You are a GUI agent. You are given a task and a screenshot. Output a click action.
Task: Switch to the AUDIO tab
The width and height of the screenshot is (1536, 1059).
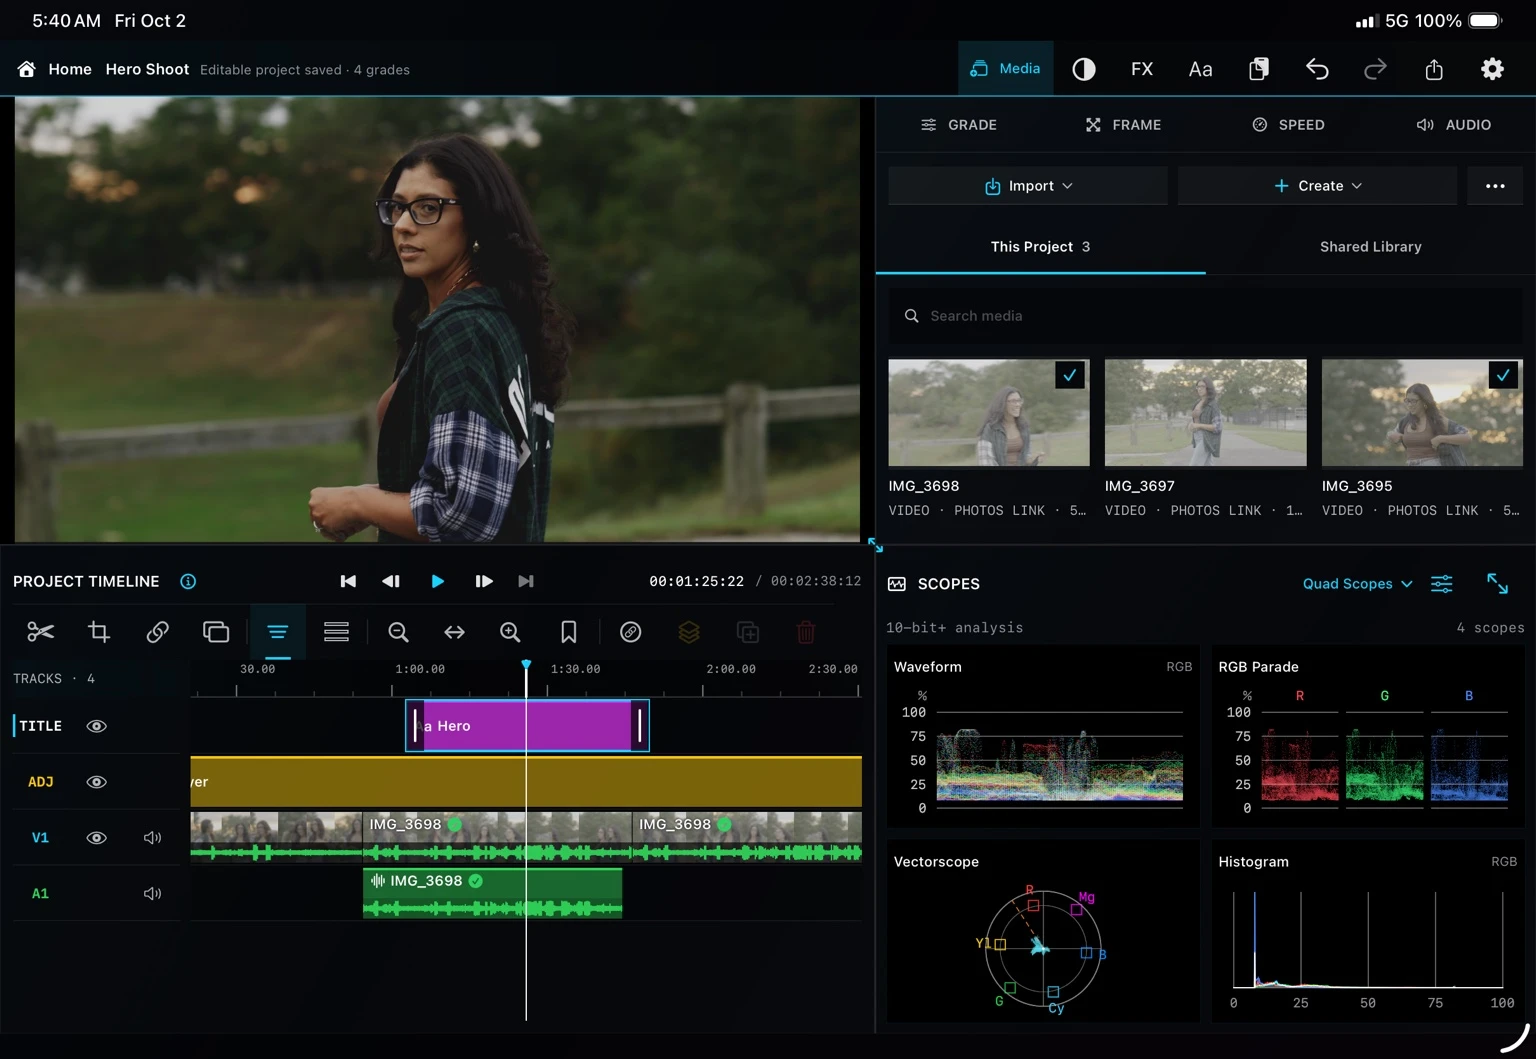click(1453, 125)
